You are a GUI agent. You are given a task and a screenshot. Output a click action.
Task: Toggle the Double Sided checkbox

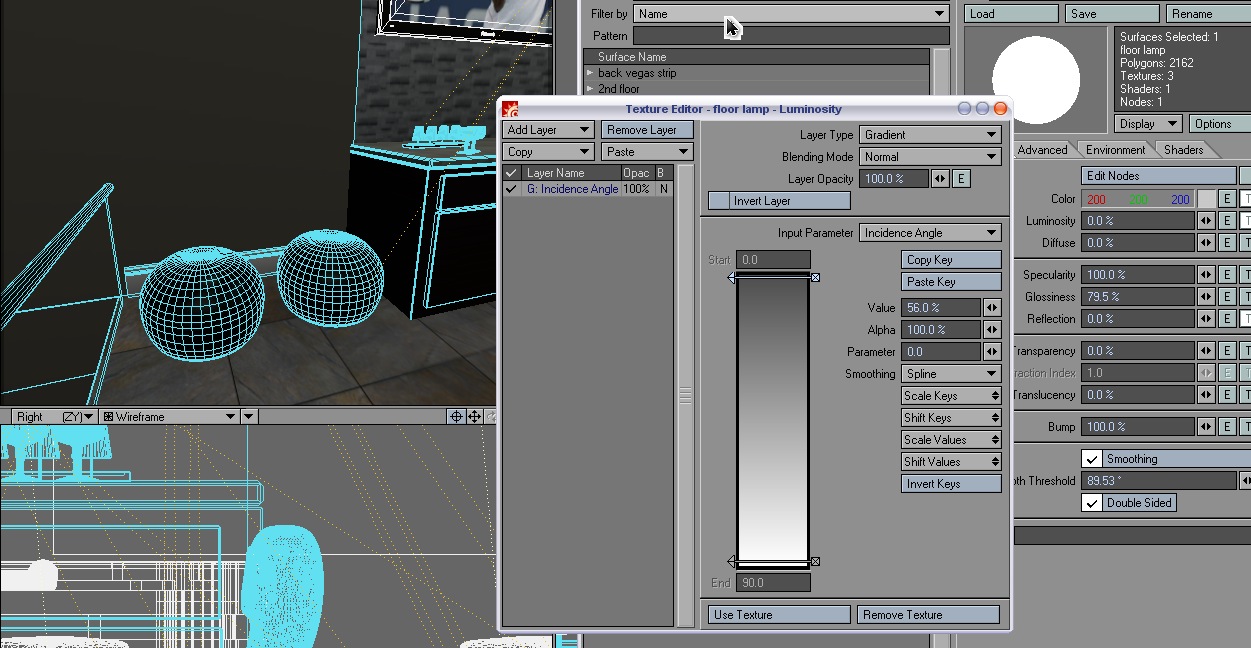[1092, 503]
